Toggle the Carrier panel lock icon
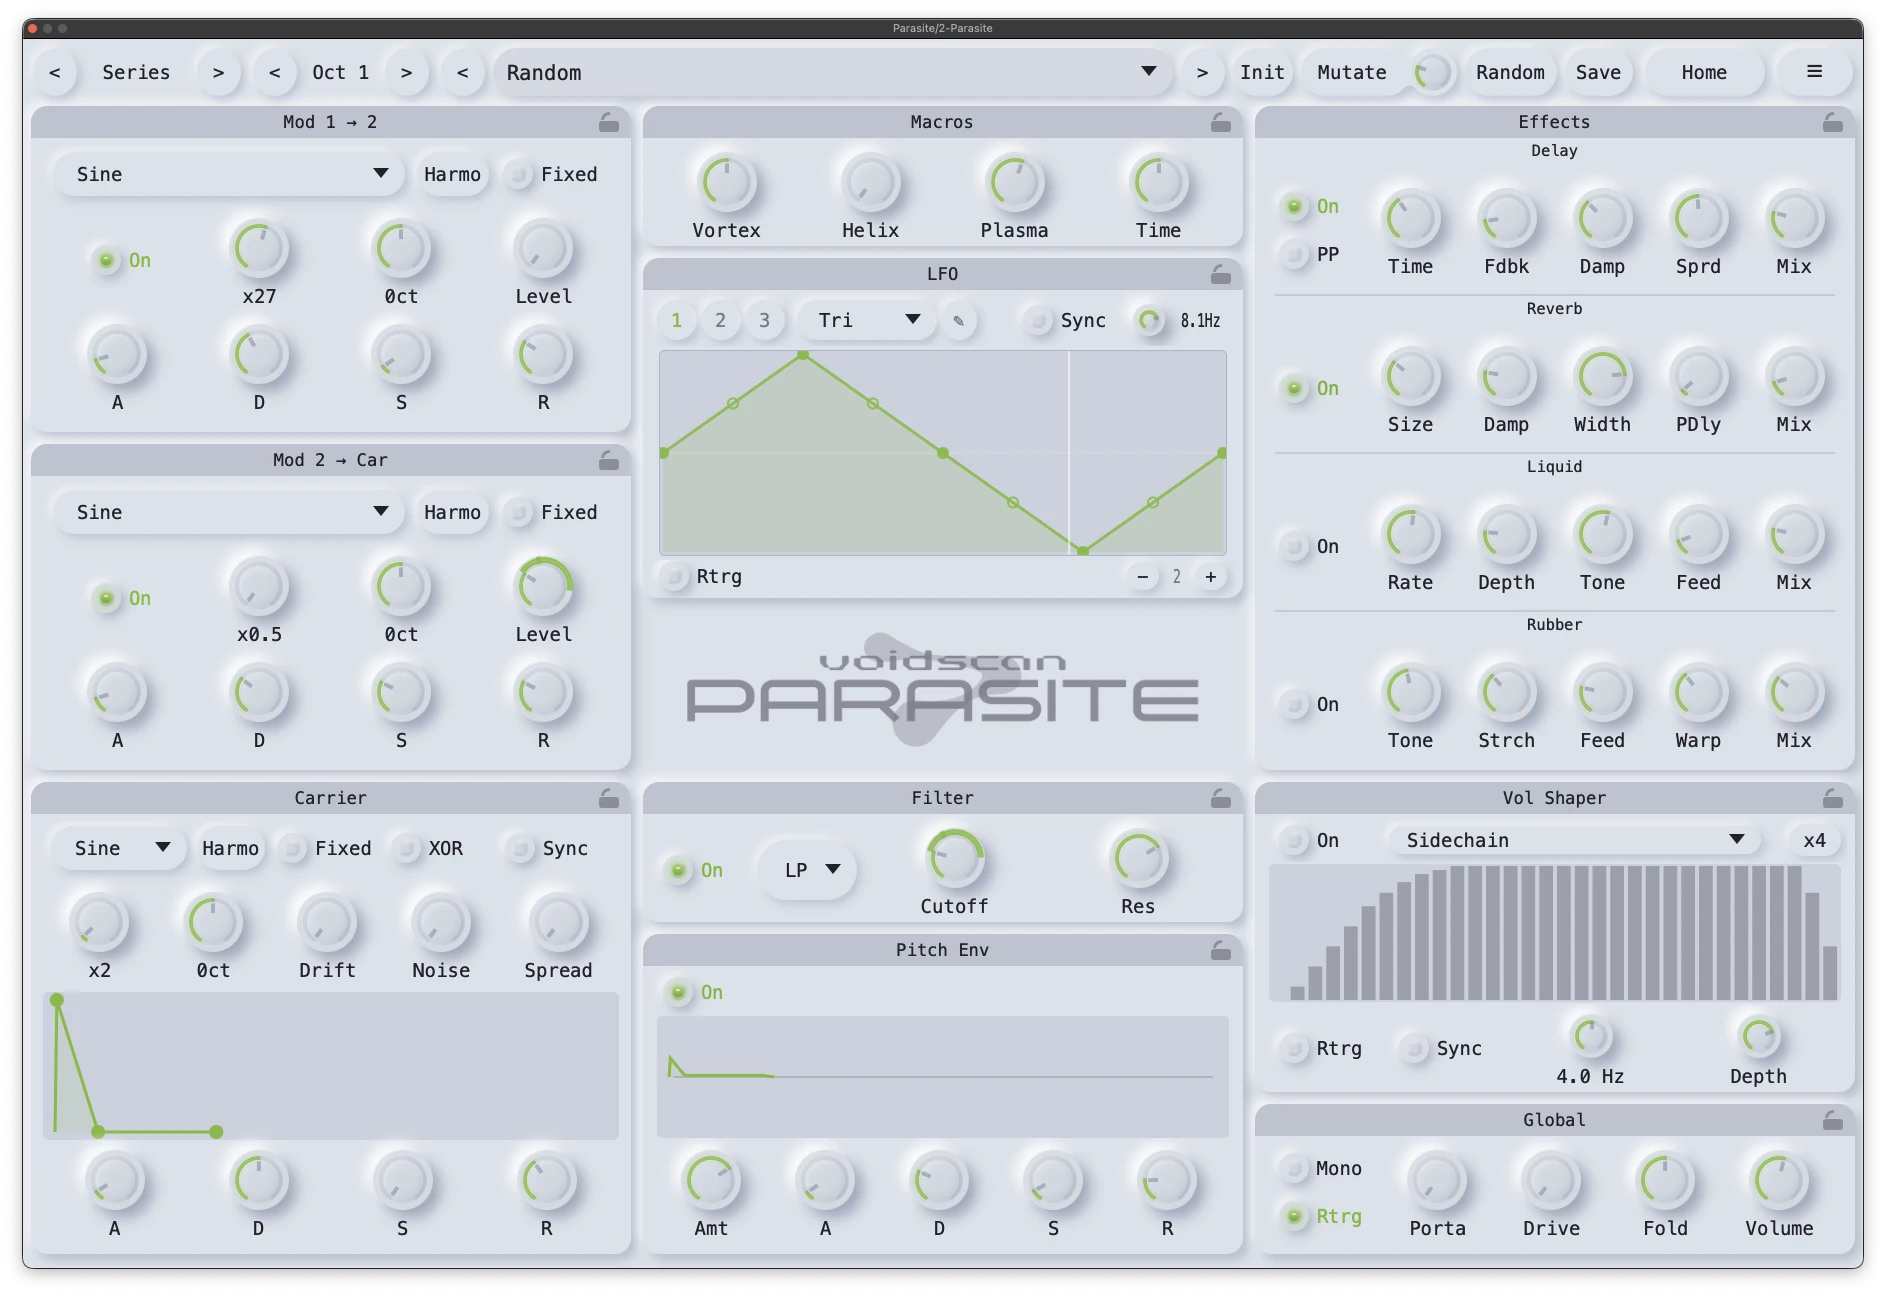This screenshot has height=1295, width=1886. [608, 798]
